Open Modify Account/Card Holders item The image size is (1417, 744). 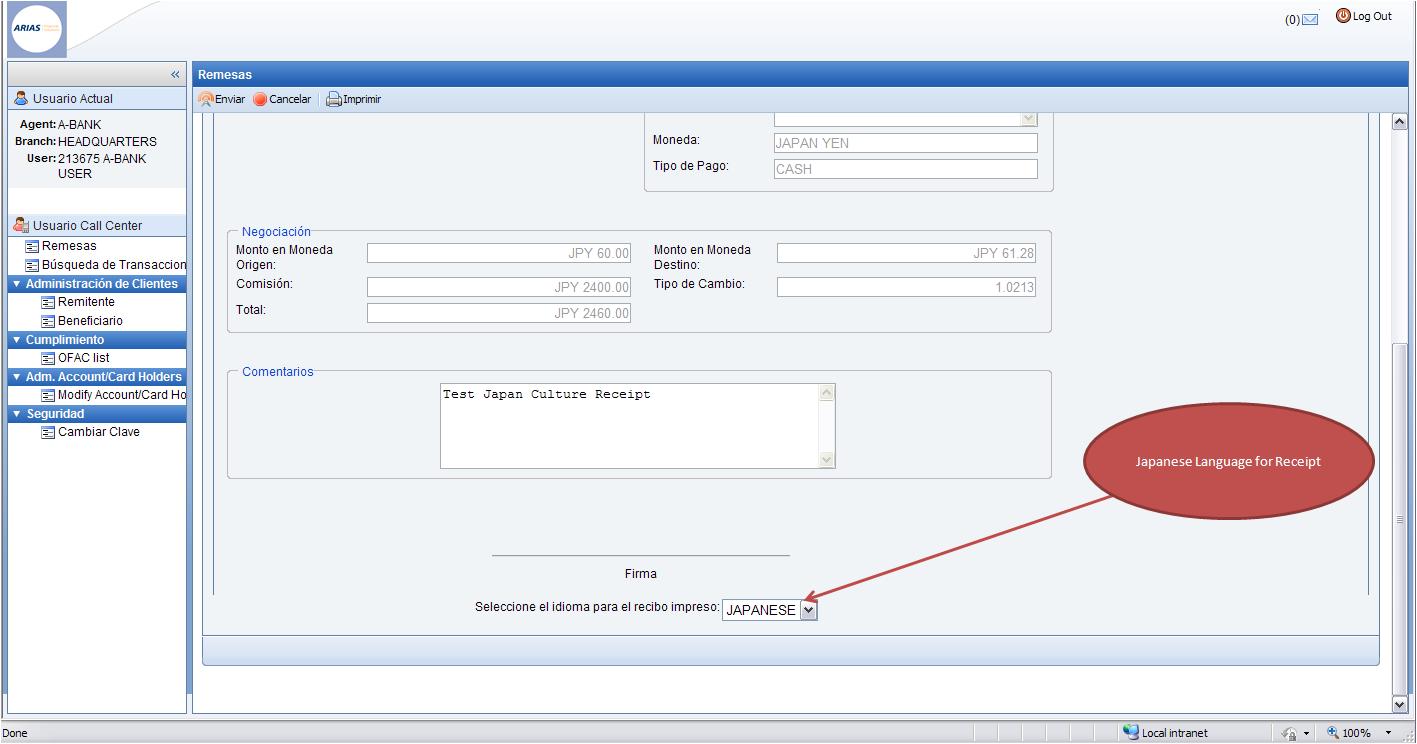[122, 395]
